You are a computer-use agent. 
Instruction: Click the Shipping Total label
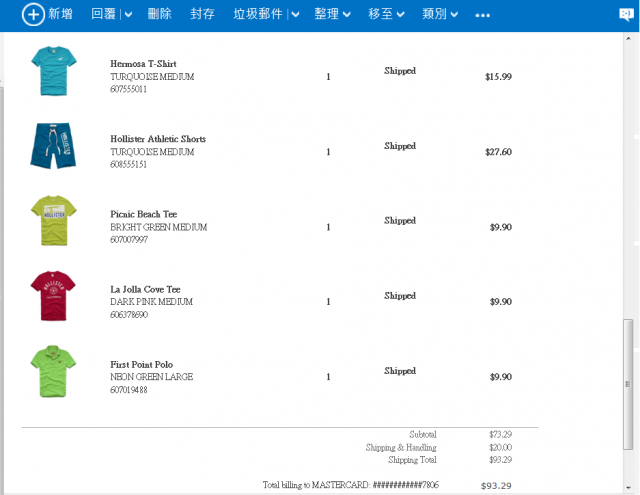412,460
